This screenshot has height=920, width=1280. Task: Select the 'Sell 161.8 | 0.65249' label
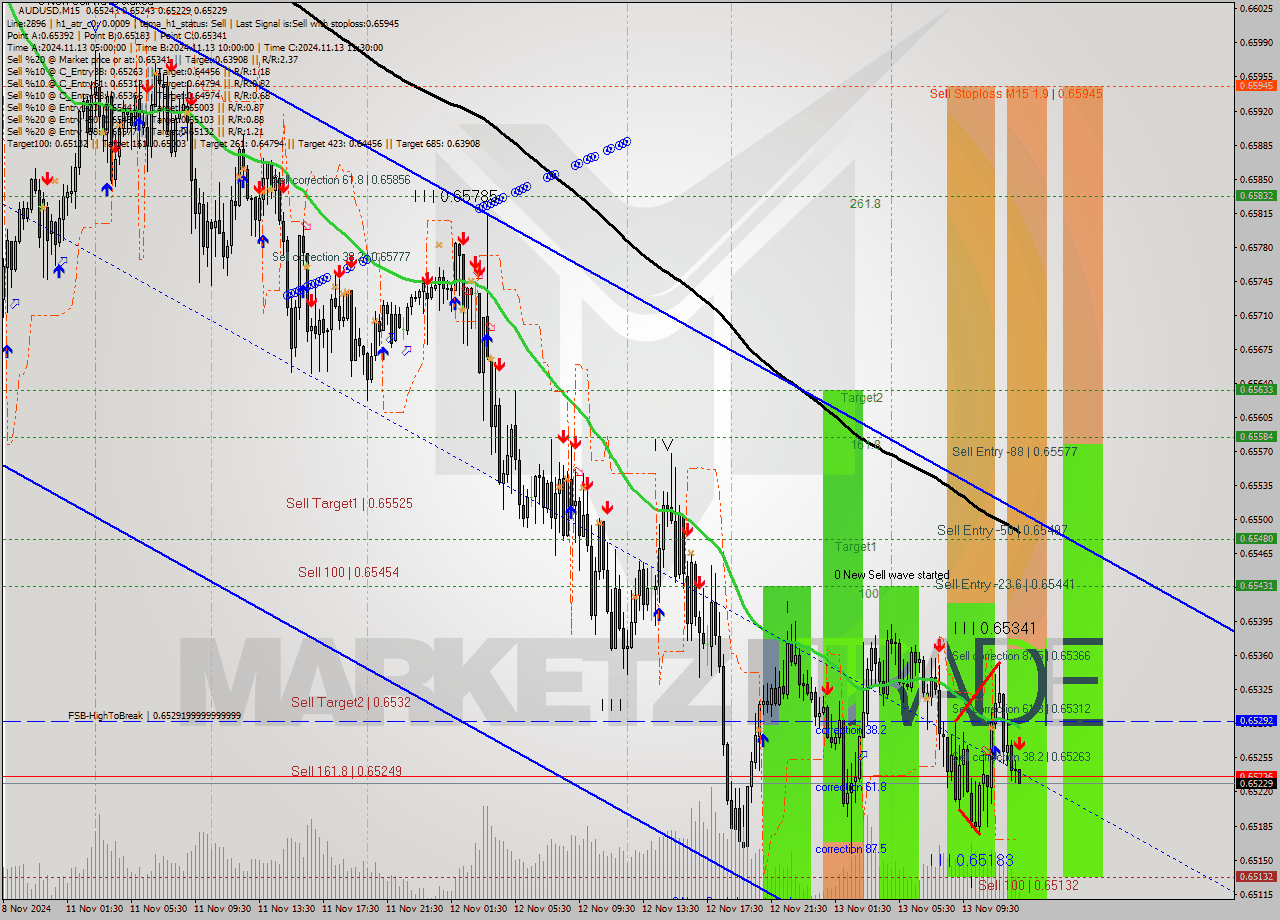[x=346, y=771]
